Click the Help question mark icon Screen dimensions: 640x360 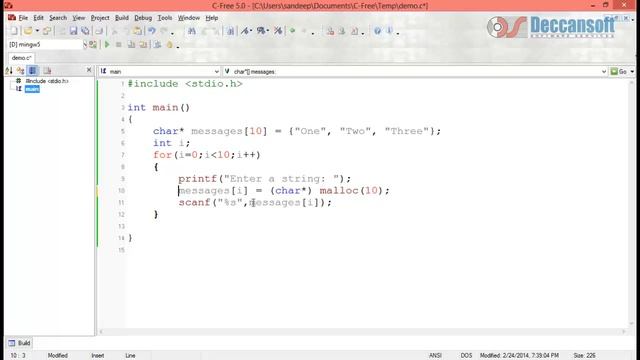tap(378, 31)
